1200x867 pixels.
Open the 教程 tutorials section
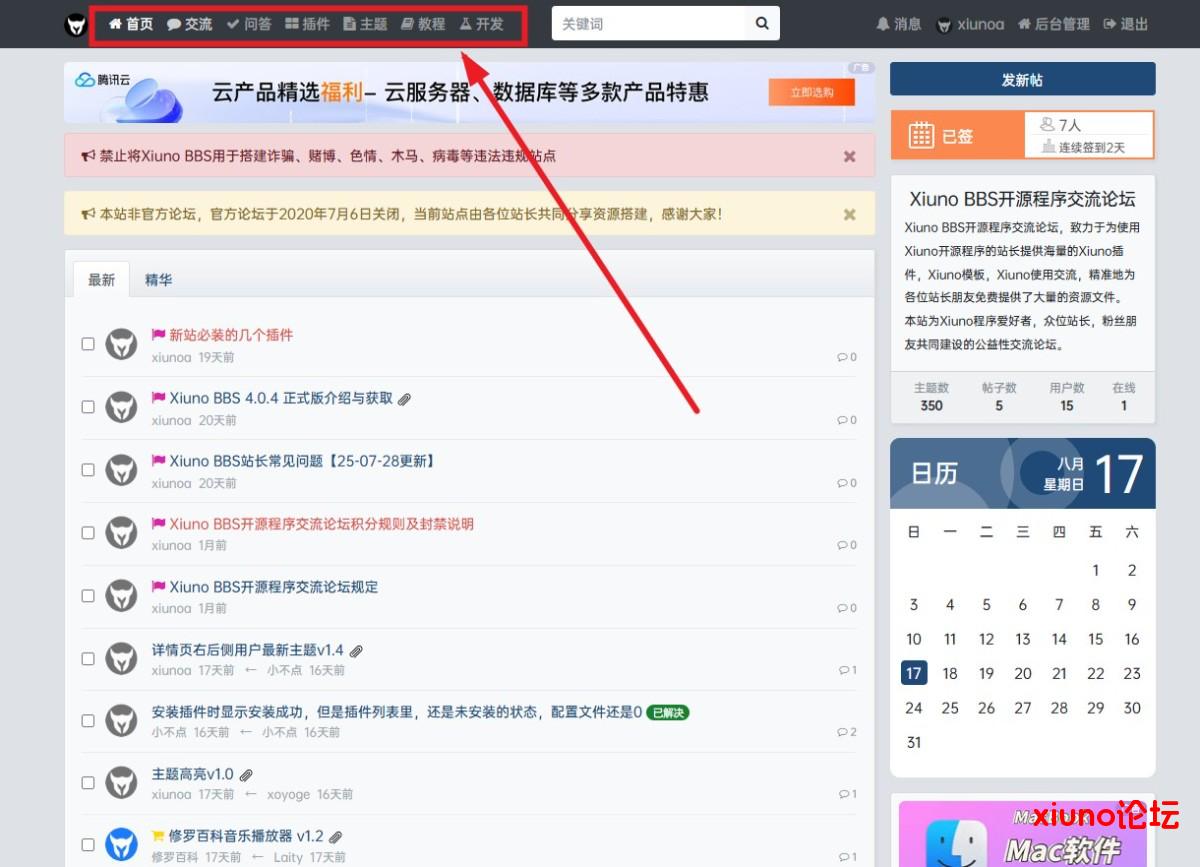pyautogui.click(x=423, y=24)
